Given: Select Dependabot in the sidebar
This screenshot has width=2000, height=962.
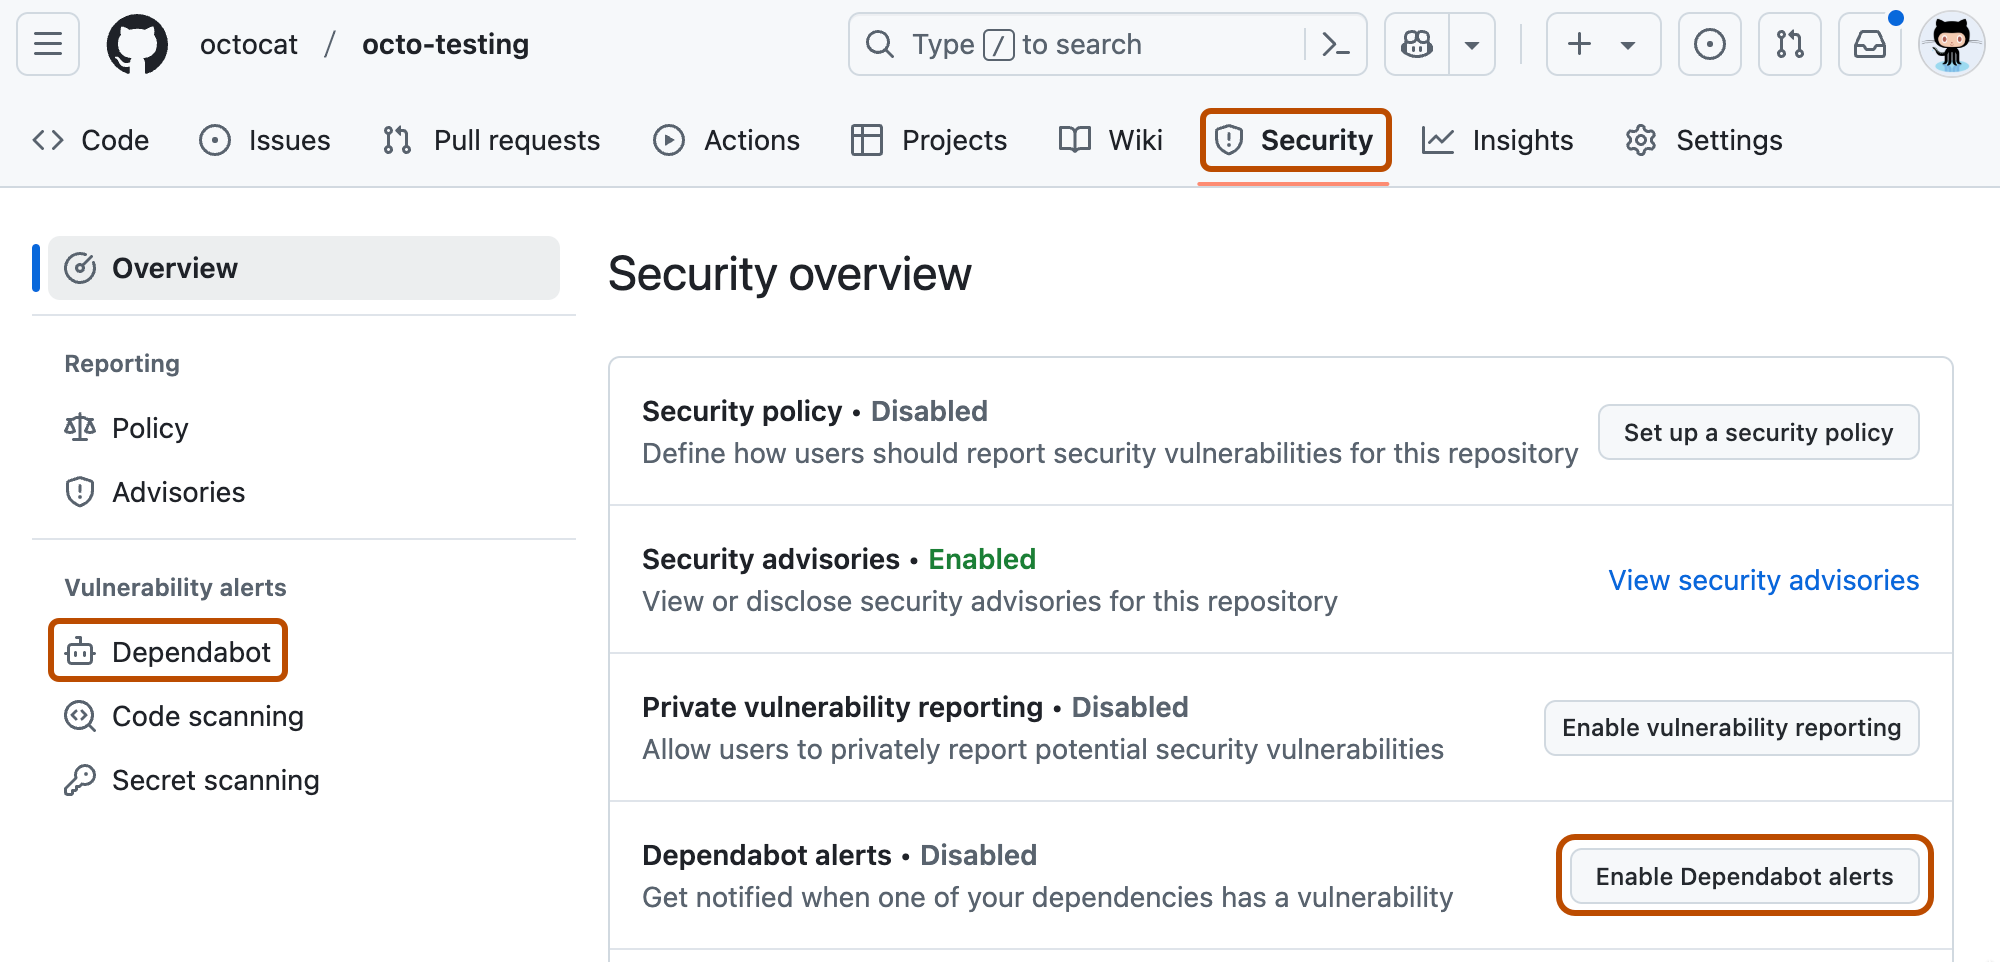Looking at the screenshot, I should (x=168, y=650).
